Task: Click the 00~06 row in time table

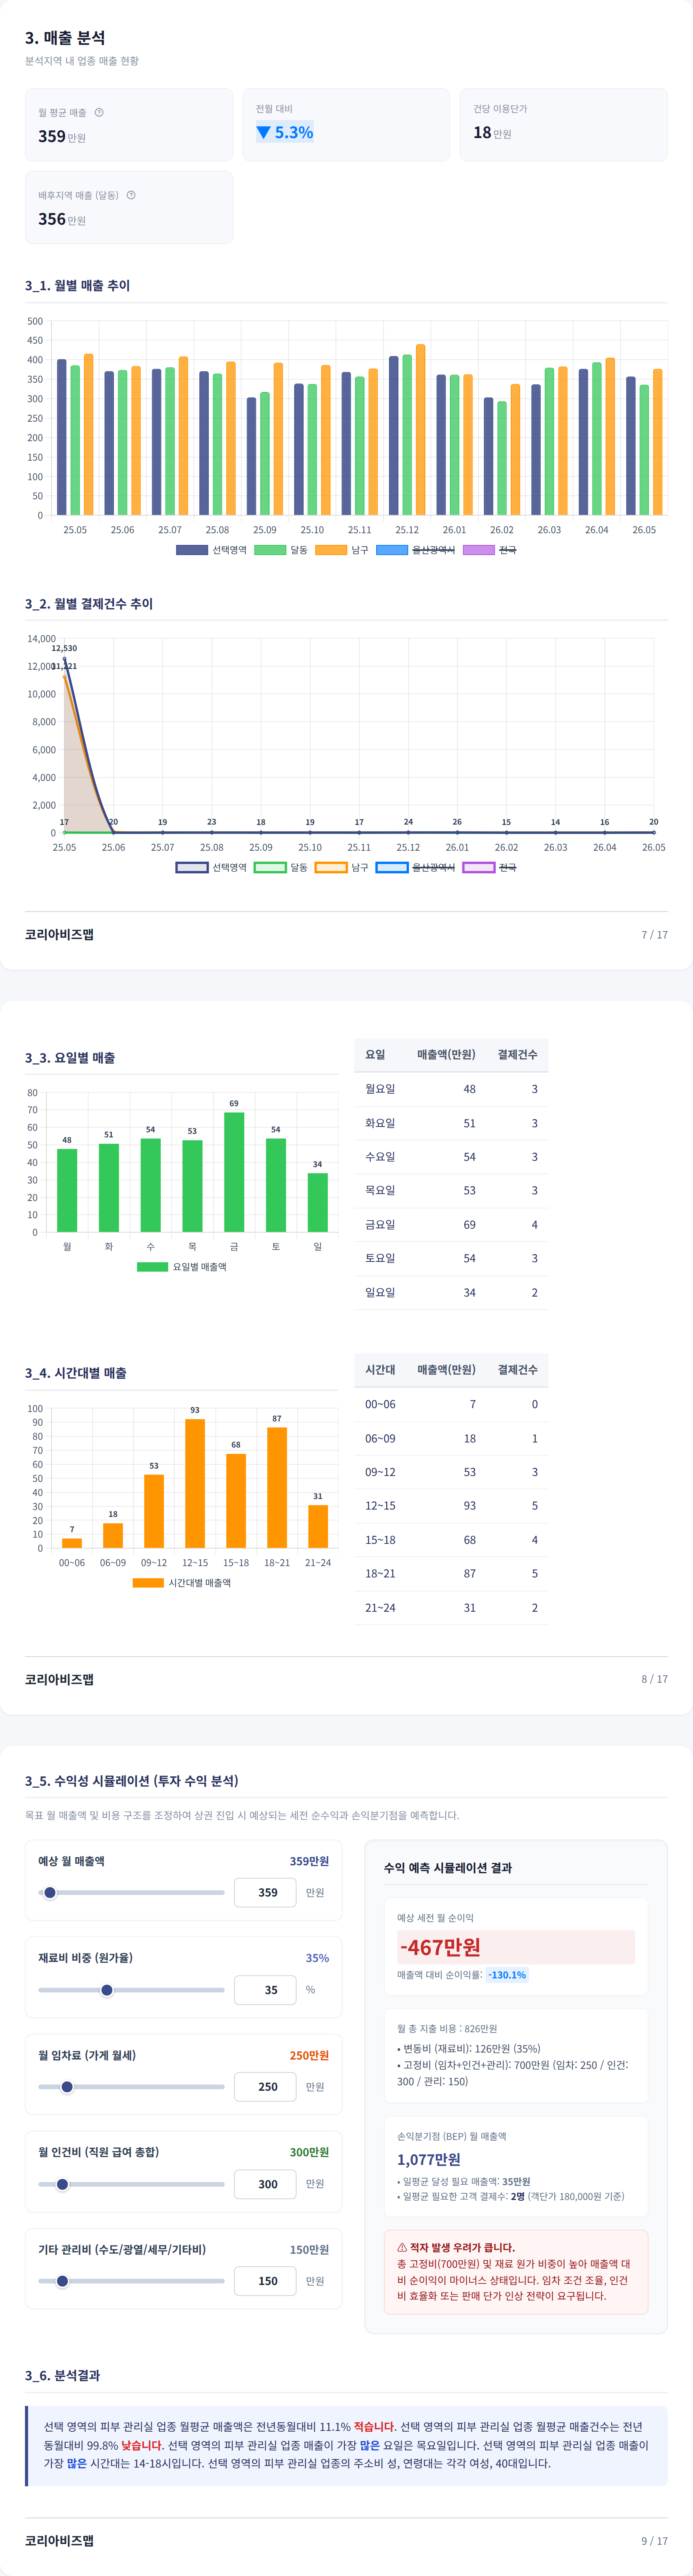Action: coord(451,1404)
